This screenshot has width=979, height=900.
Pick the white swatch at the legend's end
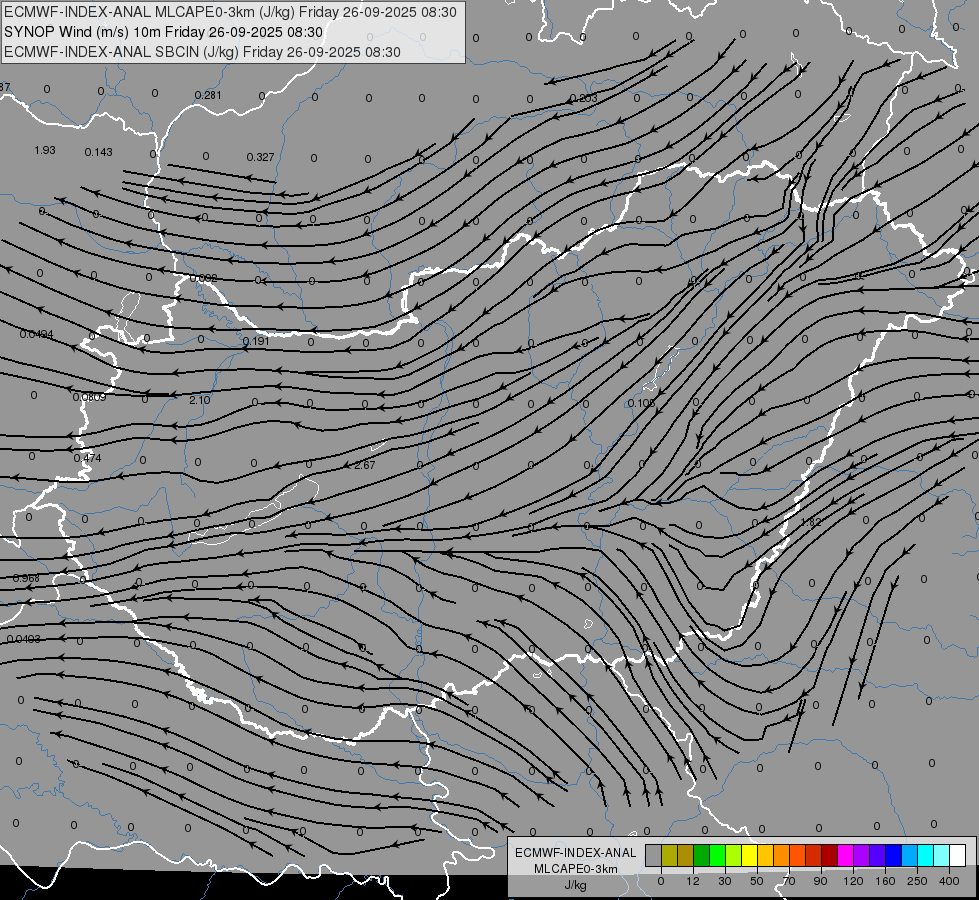[x=957, y=855]
